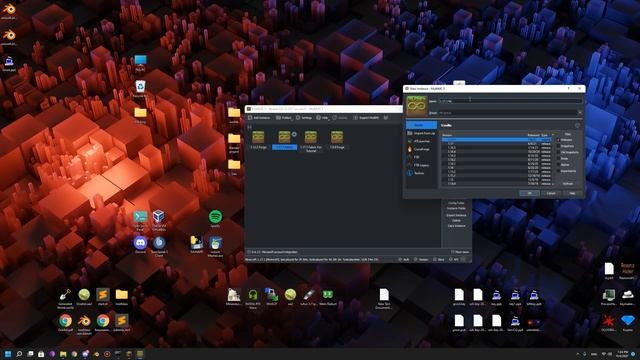
Task: Open the This PC desktop icon
Action: coord(140,63)
